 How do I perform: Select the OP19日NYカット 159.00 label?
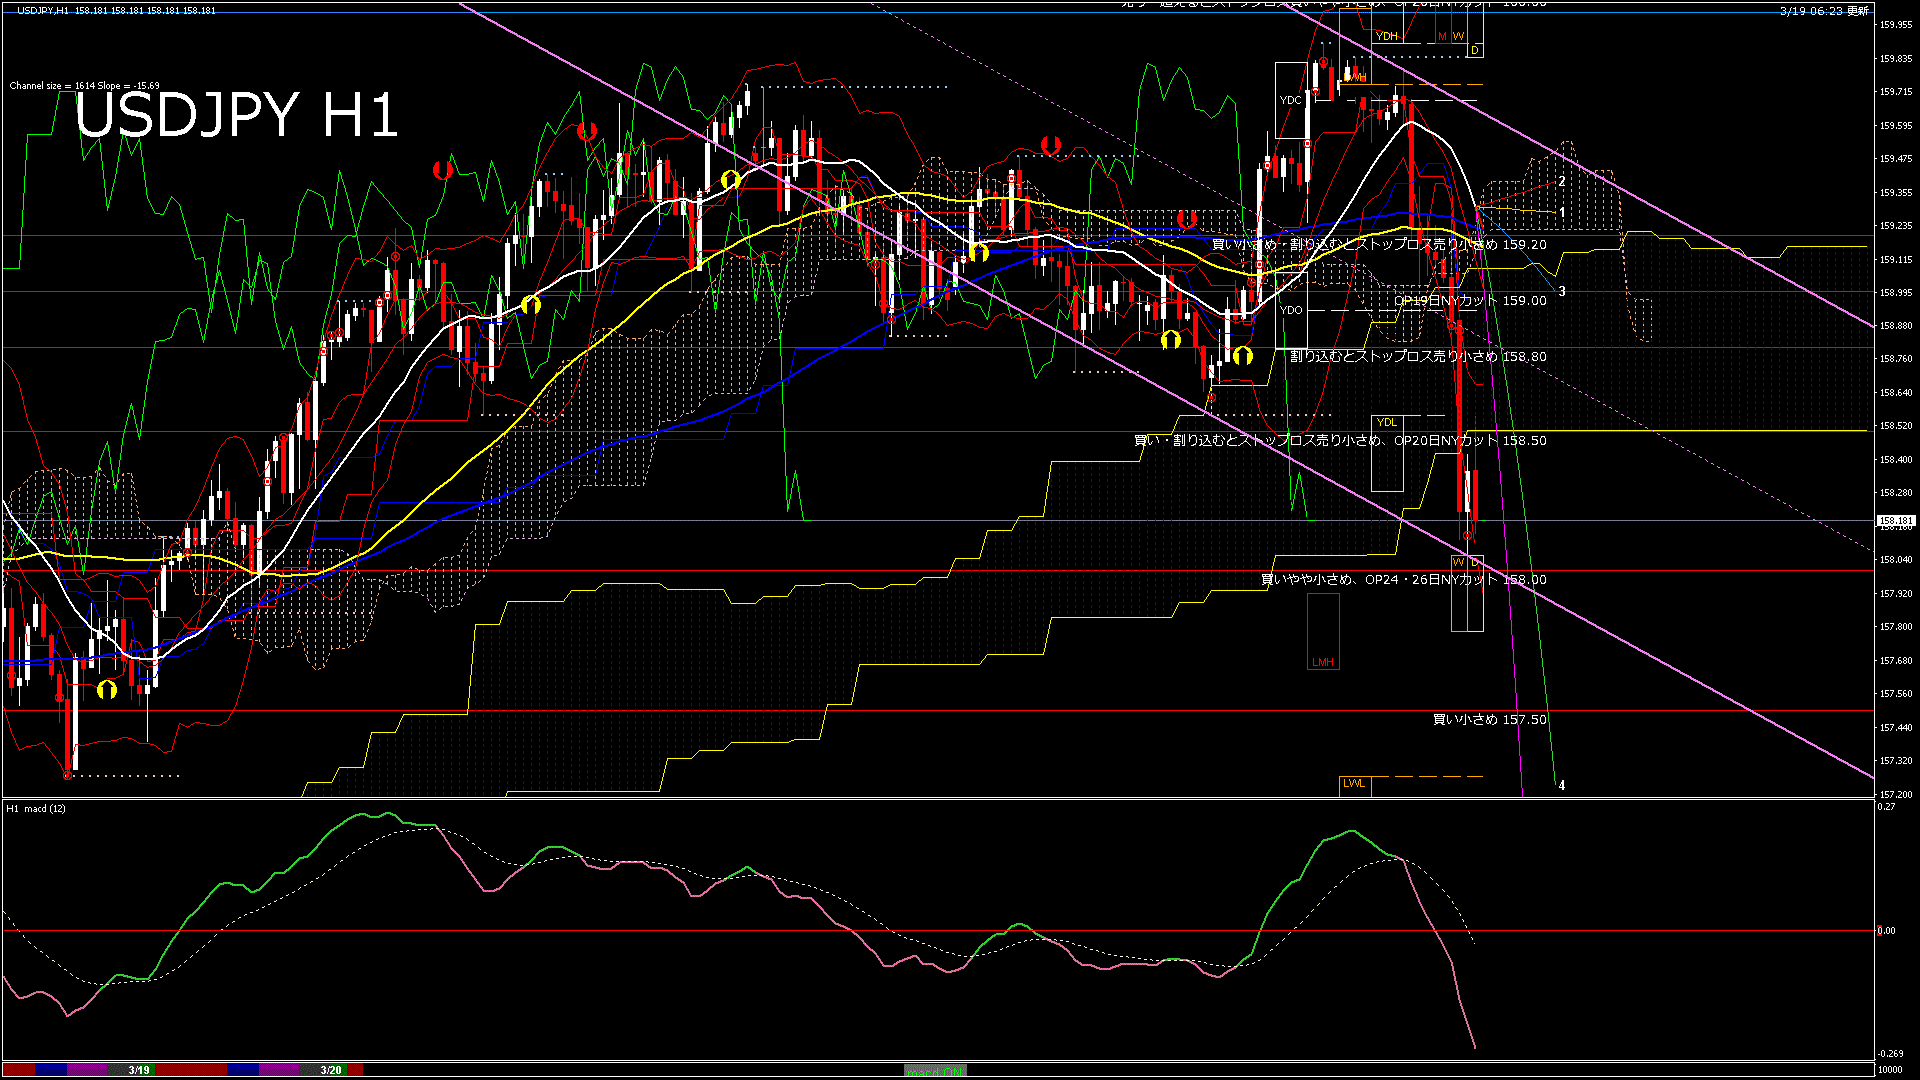coord(1470,300)
